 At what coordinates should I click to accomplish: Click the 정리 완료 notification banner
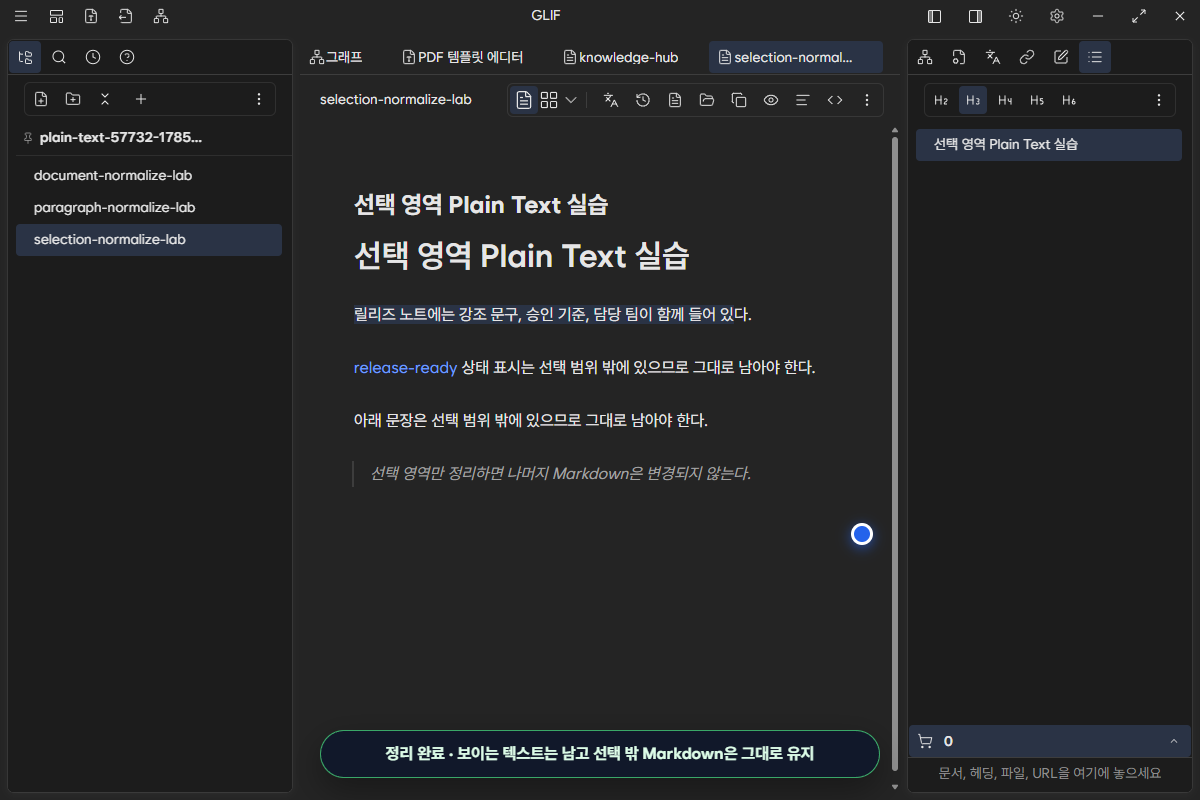coord(600,753)
